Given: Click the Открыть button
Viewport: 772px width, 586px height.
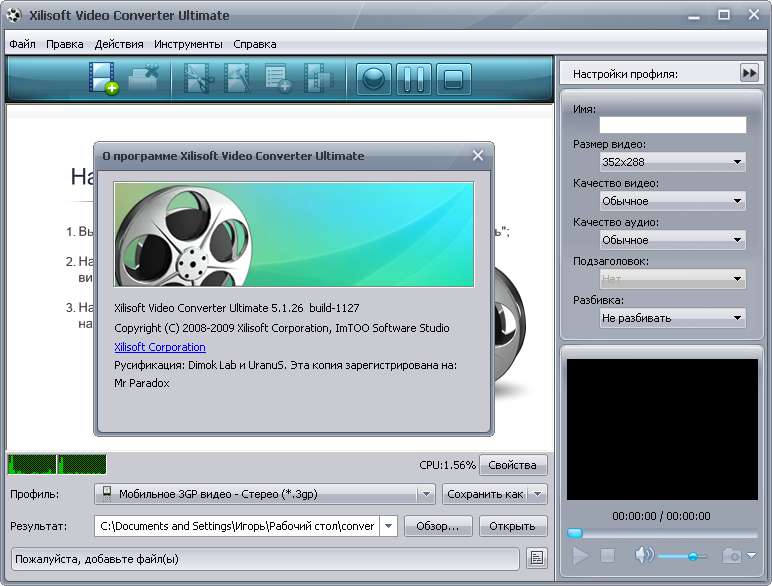Looking at the screenshot, I should coord(513,526).
